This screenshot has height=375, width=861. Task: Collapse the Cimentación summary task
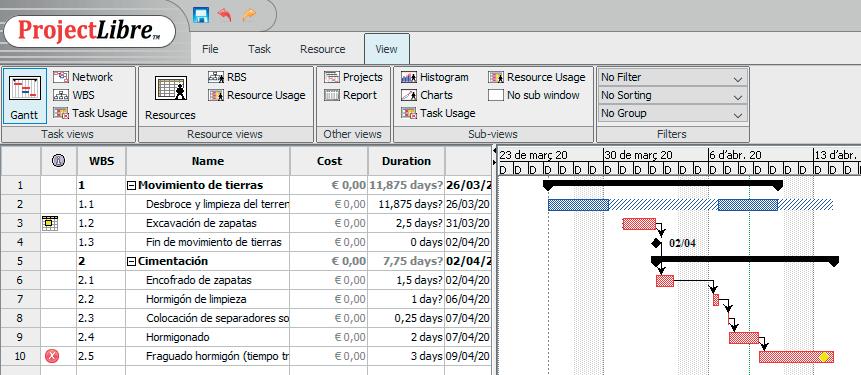[131, 261]
